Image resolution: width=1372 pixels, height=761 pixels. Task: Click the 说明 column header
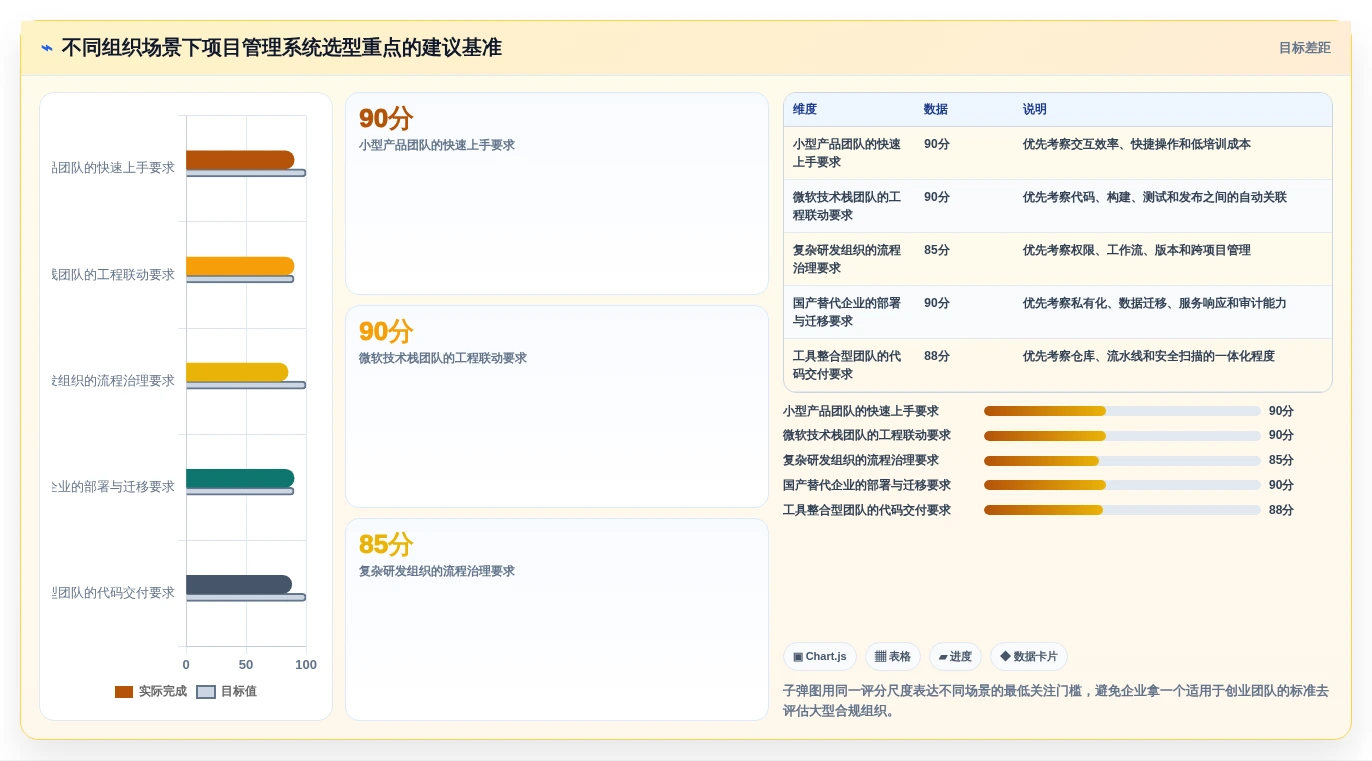(x=1035, y=110)
